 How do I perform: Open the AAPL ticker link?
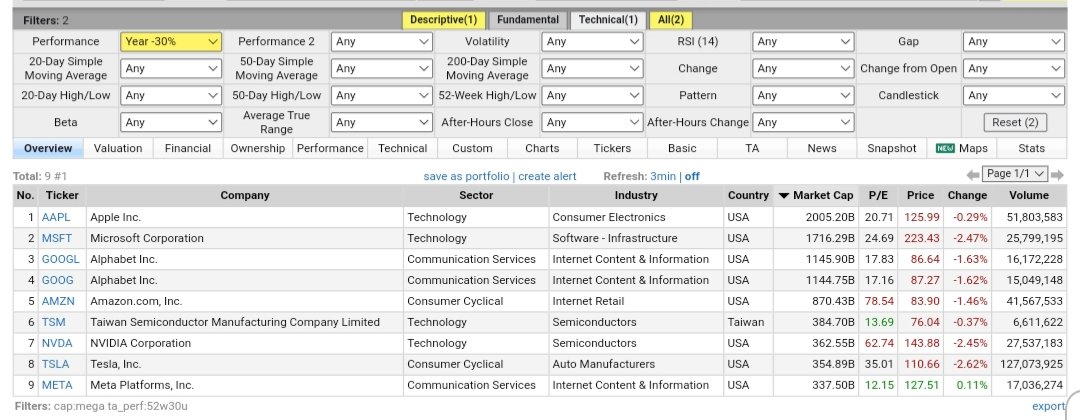tap(56, 217)
